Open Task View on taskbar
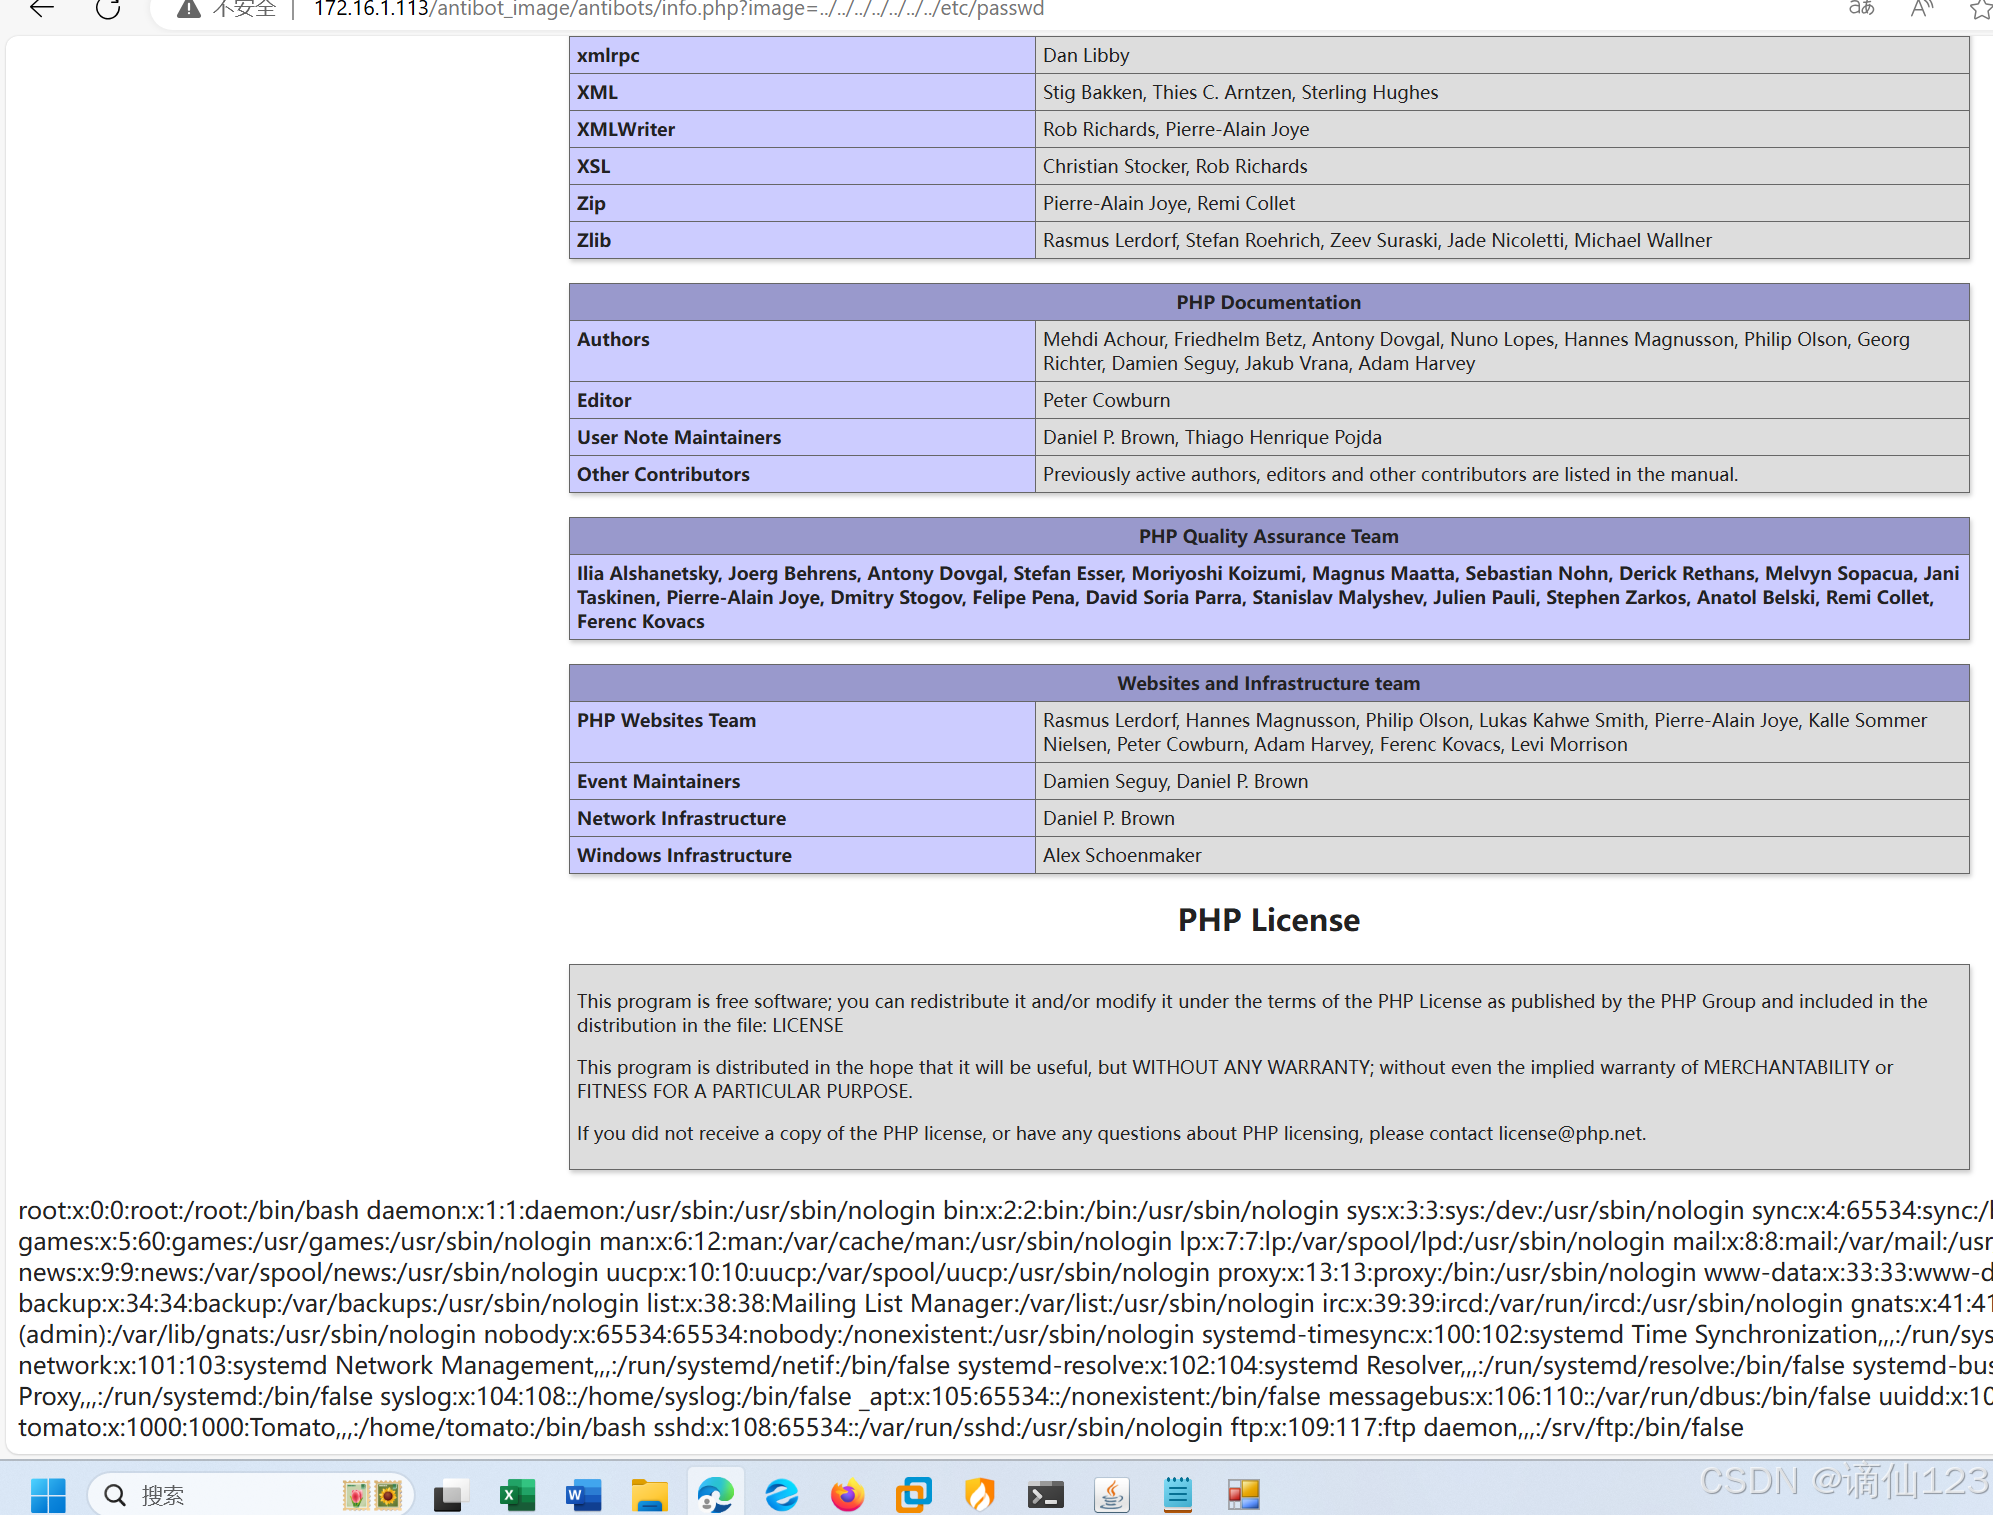The height and width of the screenshot is (1515, 1993). click(x=450, y=1495)
